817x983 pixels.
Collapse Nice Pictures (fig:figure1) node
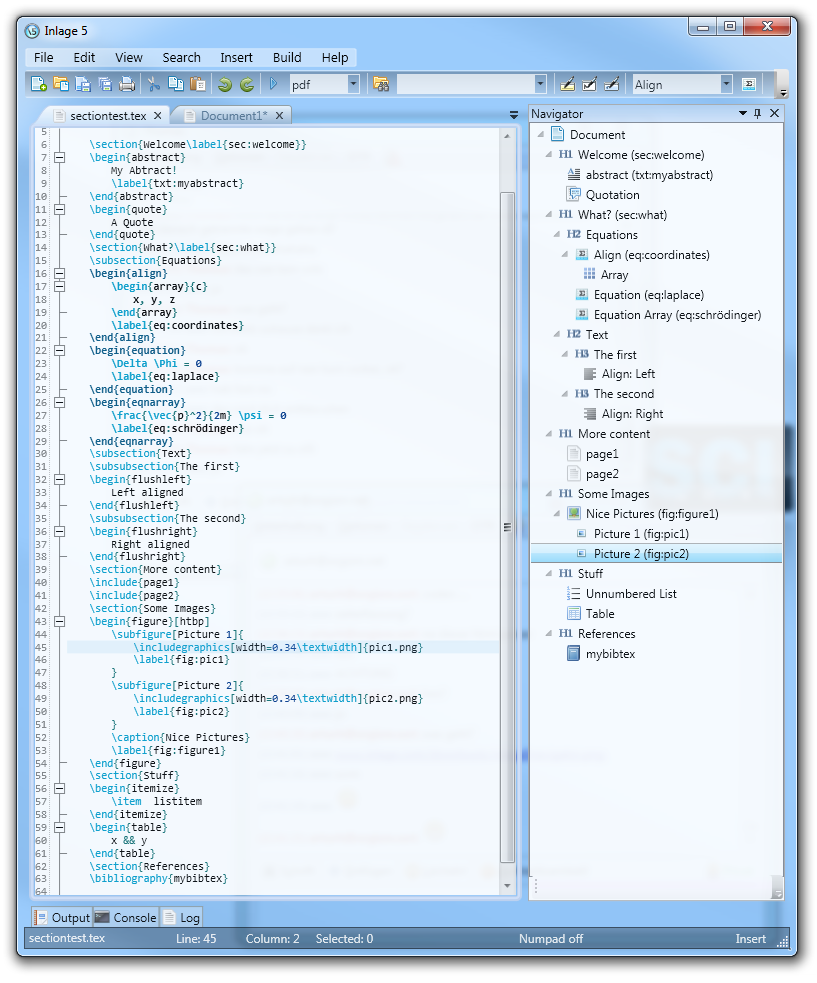(557, 513)
